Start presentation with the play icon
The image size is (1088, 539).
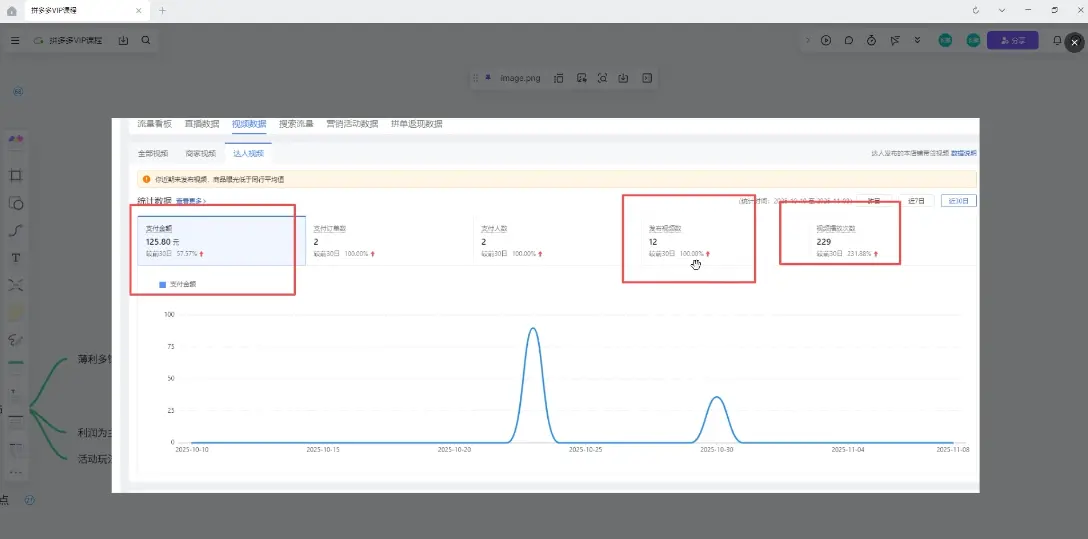click(826, 41)
